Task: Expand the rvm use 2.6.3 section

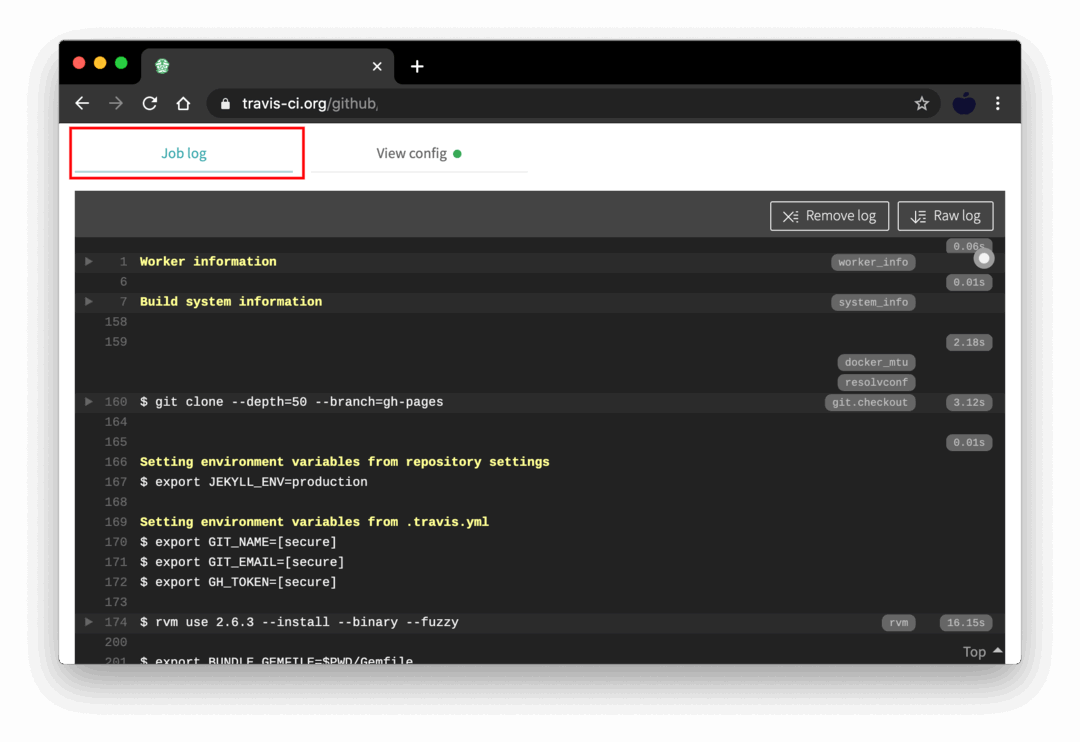Action: click(x=89, y=621)
